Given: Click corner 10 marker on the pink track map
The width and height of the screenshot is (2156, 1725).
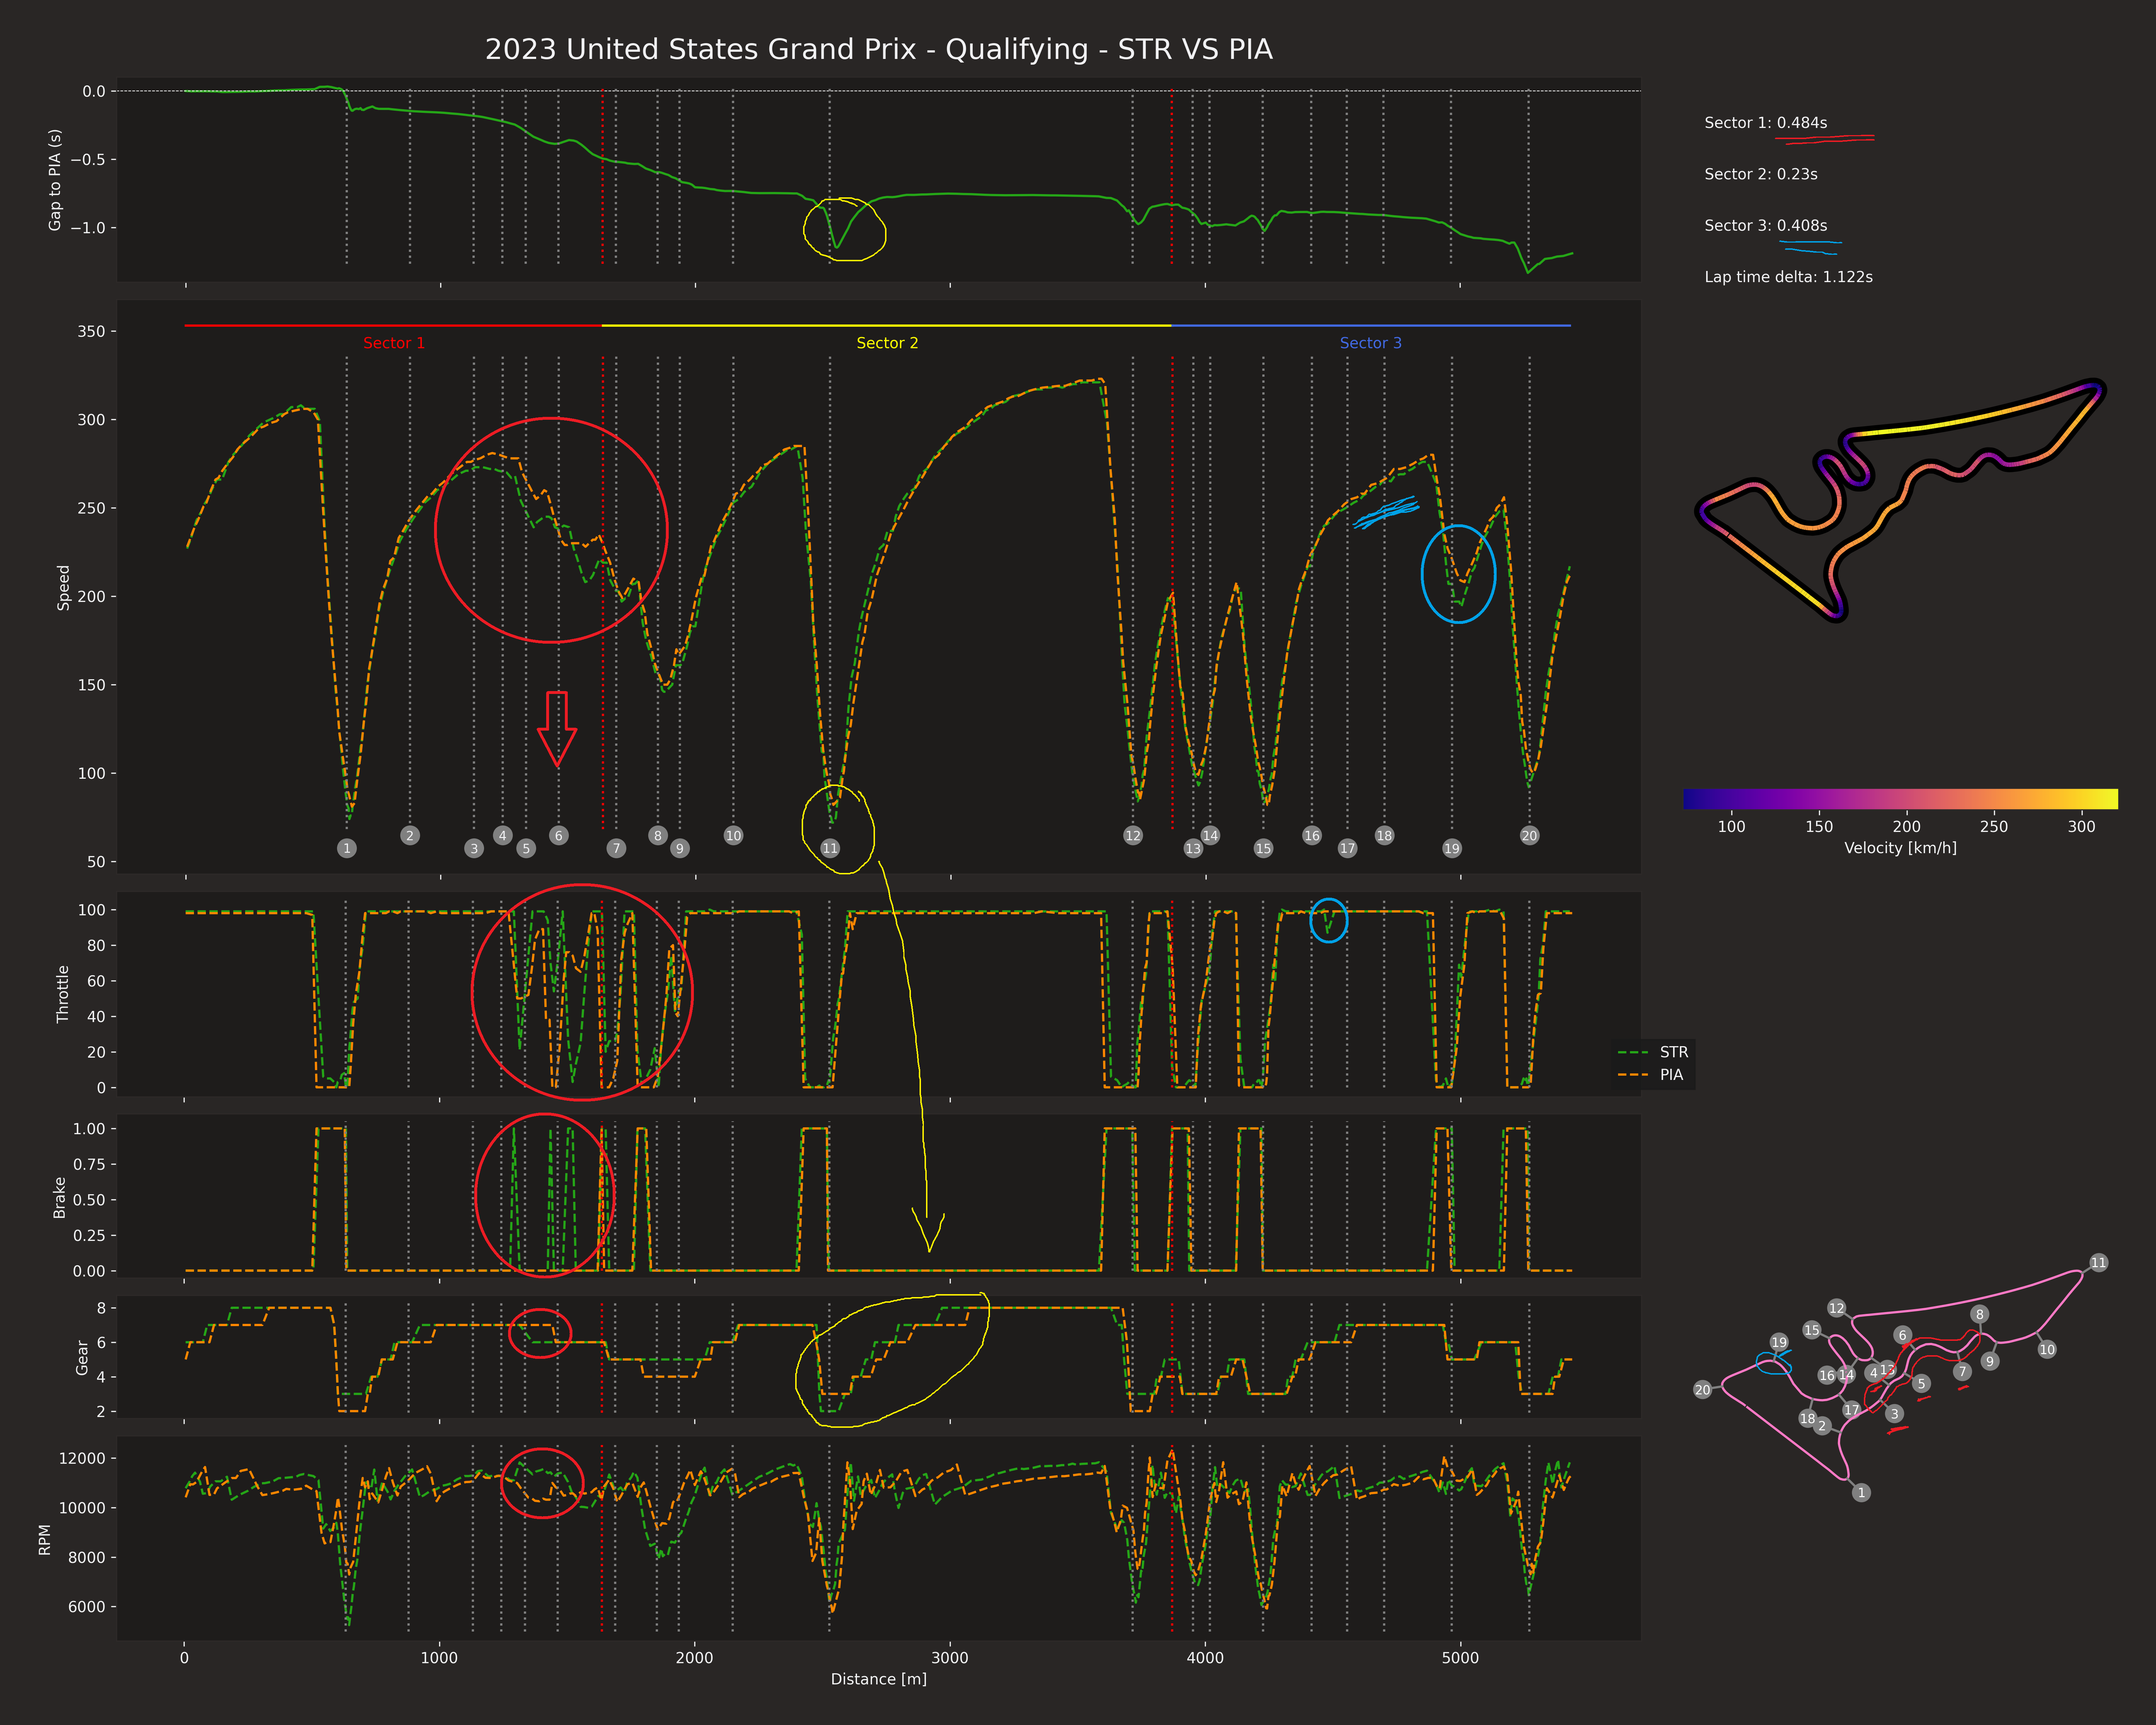Looking at the screenshot, I should [x=2047, y=1349].
